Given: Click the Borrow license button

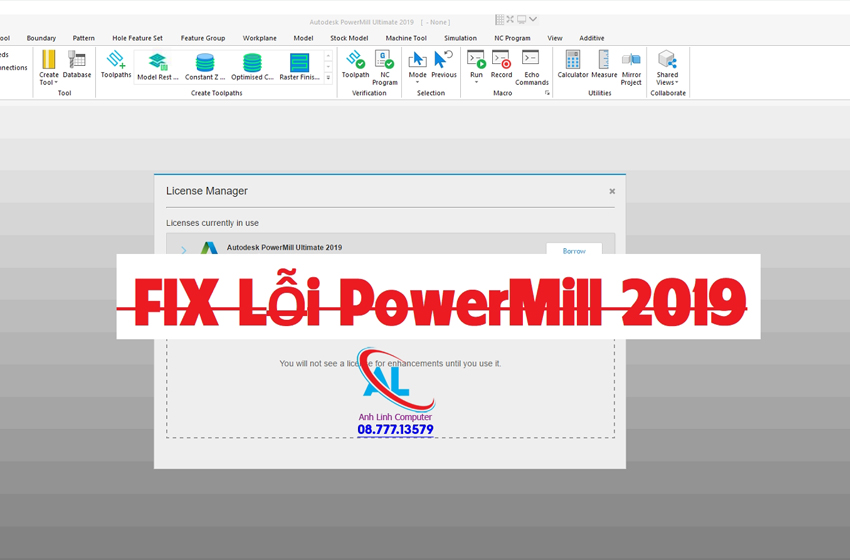Looking at the screenshot, I should [x=574, y=251].
